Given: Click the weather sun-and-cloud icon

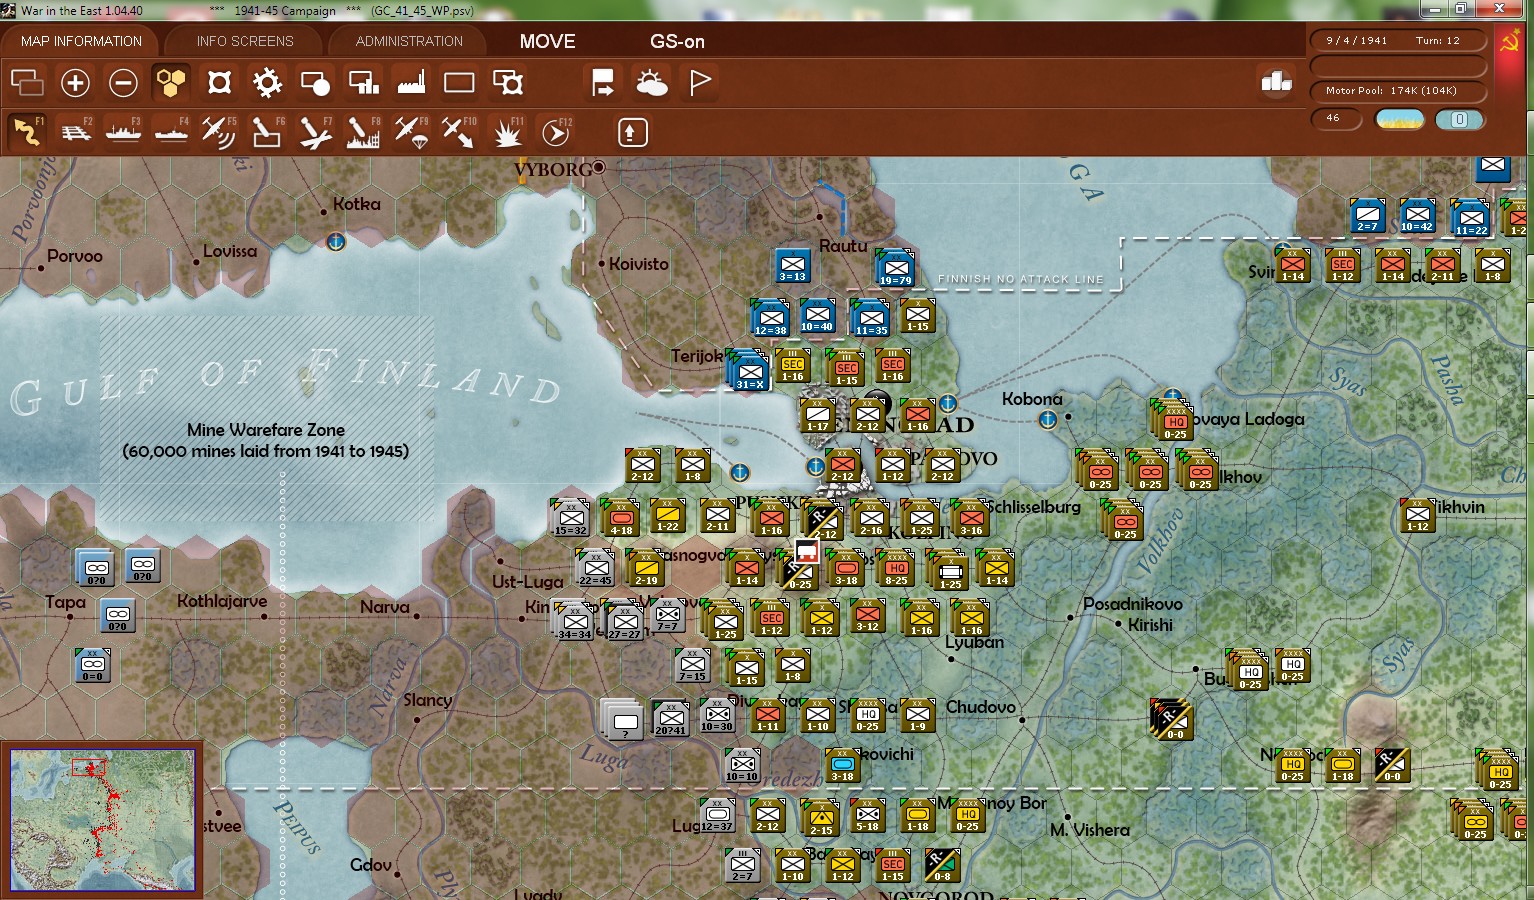Looking at the screenshot, I should [652, 83].
